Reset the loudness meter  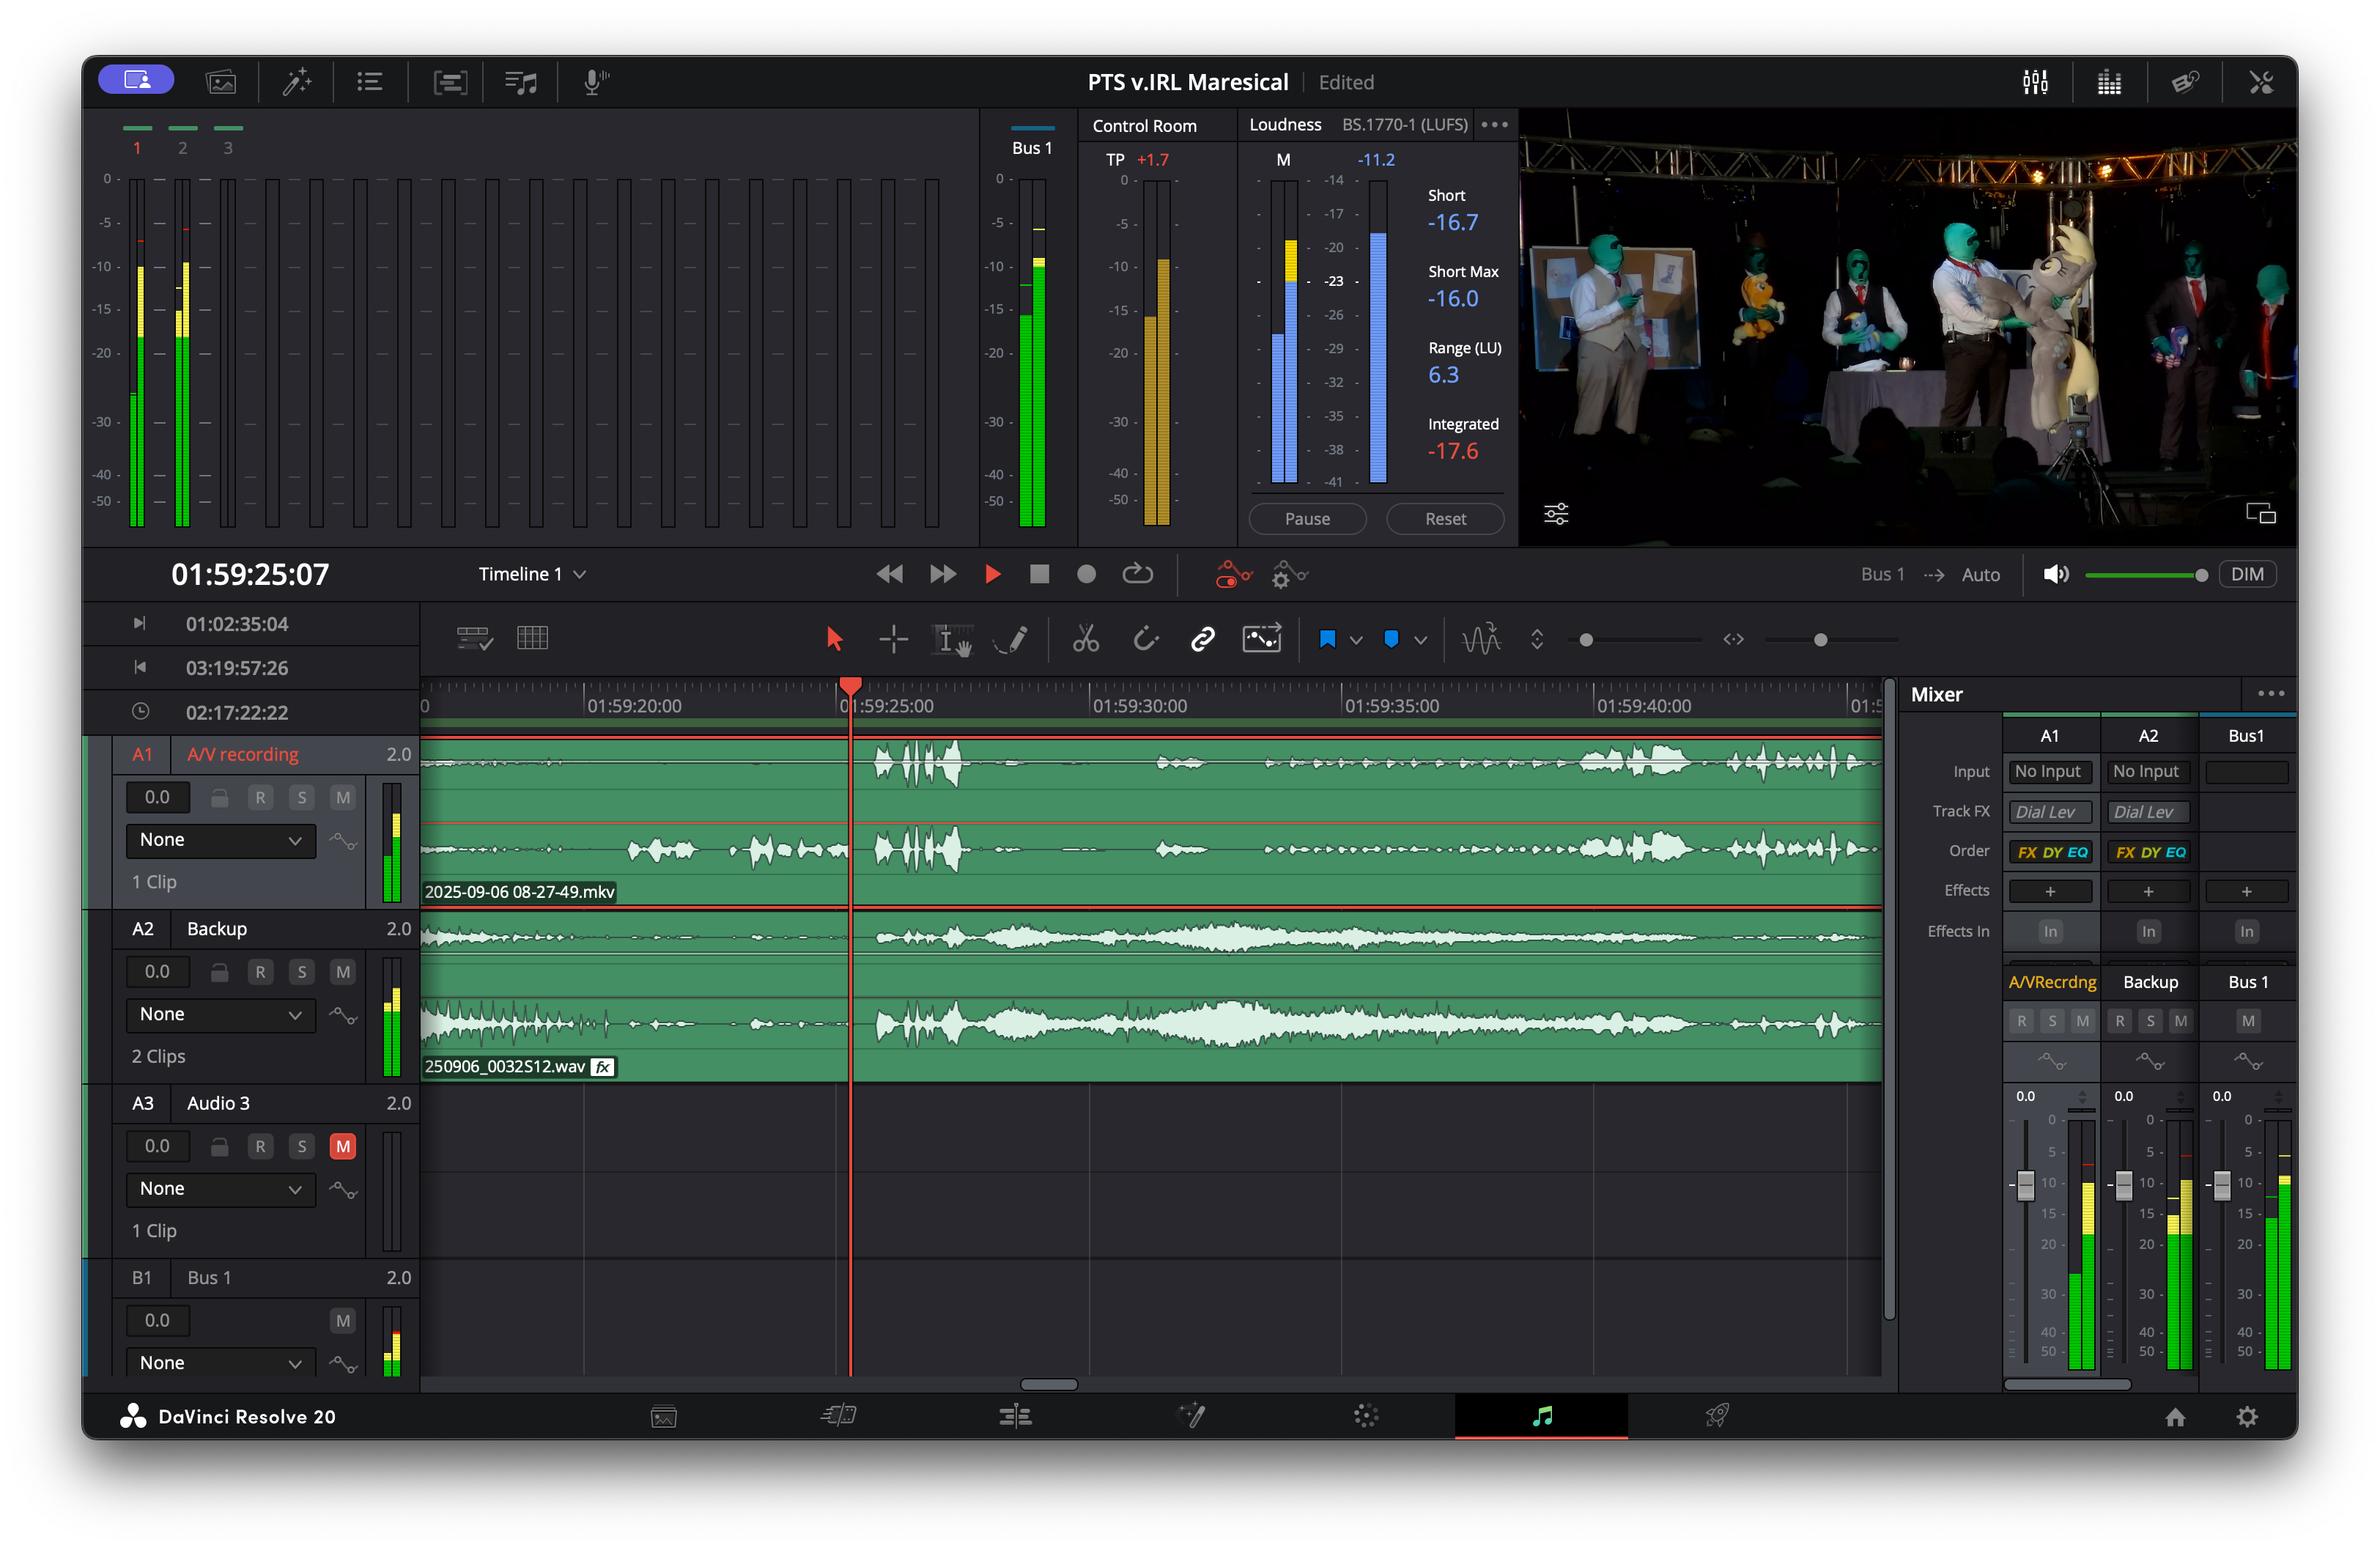1445,519
